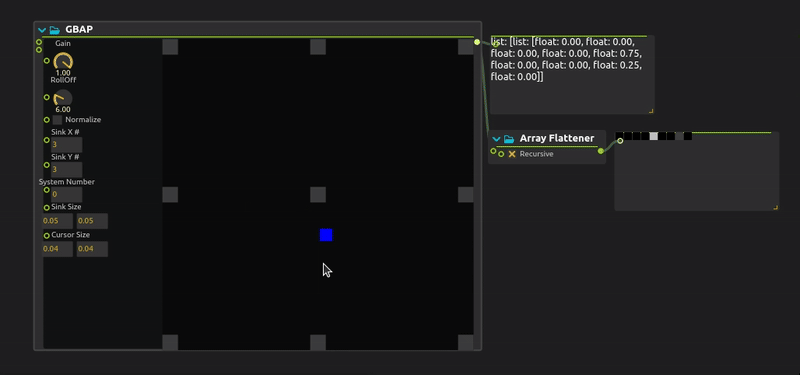The image size is (800, 375).
Task: Collapse the GBAP node chevron
Action: pyautogui.click(x=42, y=30)
